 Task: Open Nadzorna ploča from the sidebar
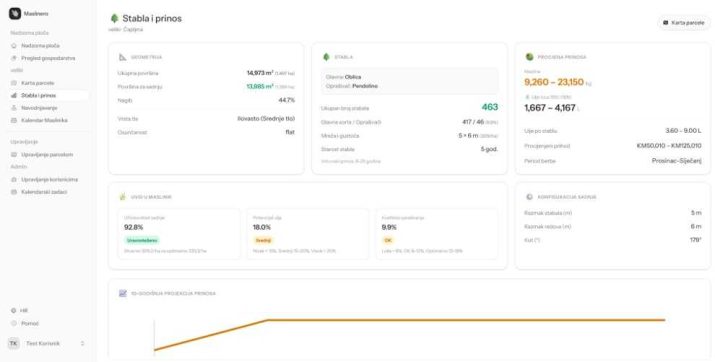coord(40,46)
